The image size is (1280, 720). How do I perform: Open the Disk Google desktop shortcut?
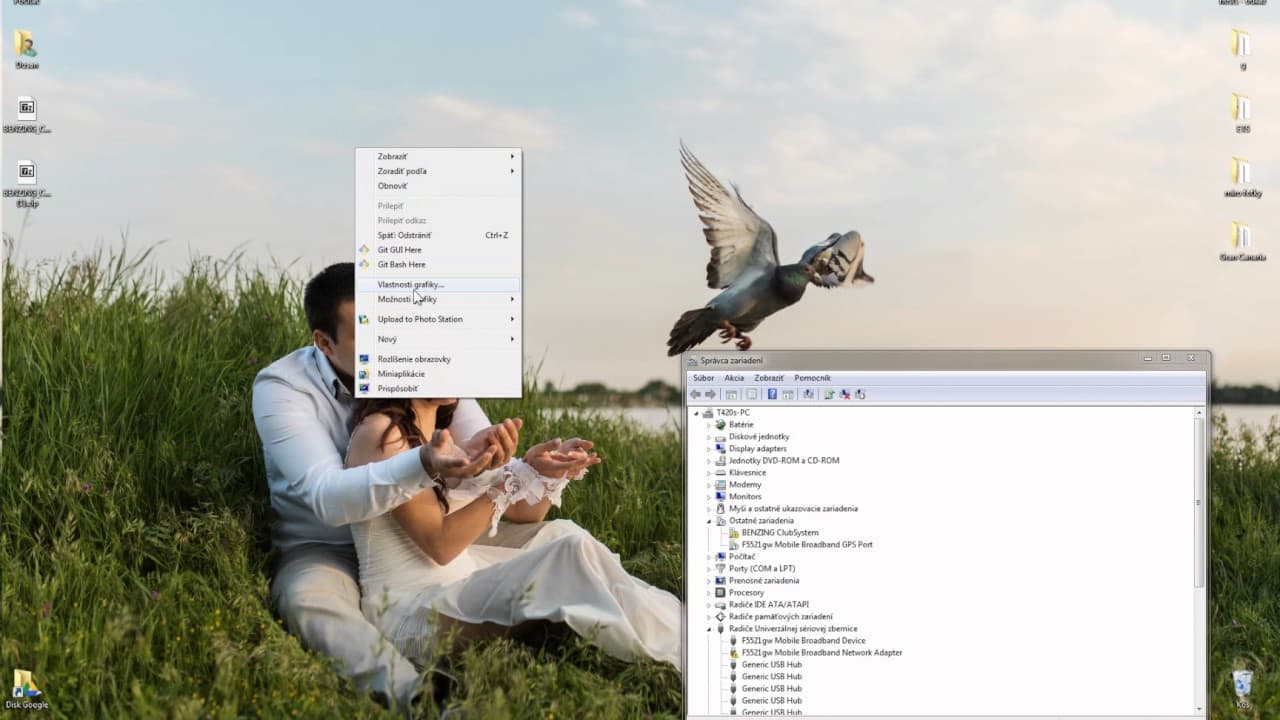[x=25, y=688]
